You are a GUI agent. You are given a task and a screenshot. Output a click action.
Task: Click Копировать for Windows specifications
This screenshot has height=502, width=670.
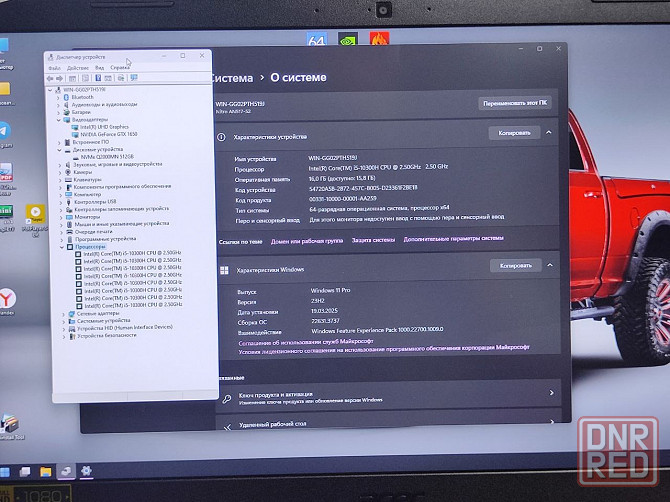[516, 265]
